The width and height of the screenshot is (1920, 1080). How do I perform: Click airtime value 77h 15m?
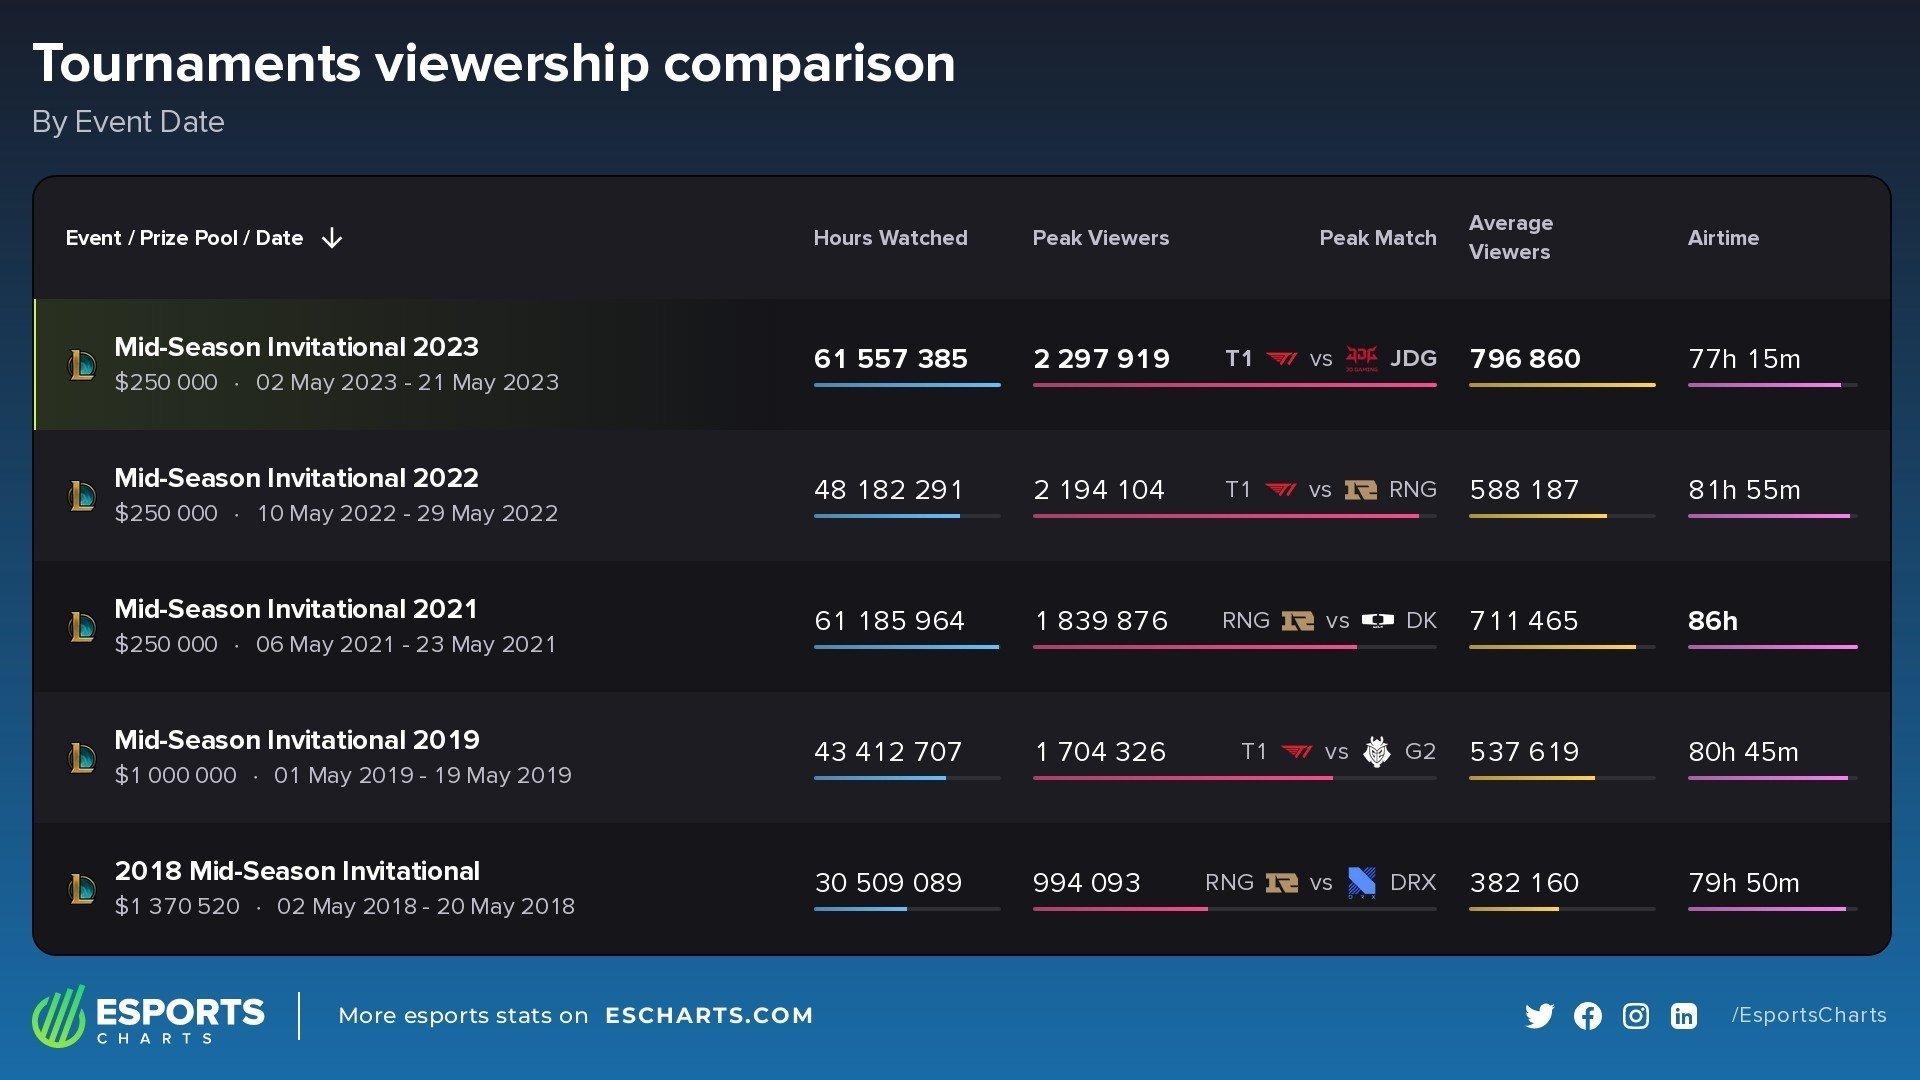tap(1744, 359)
